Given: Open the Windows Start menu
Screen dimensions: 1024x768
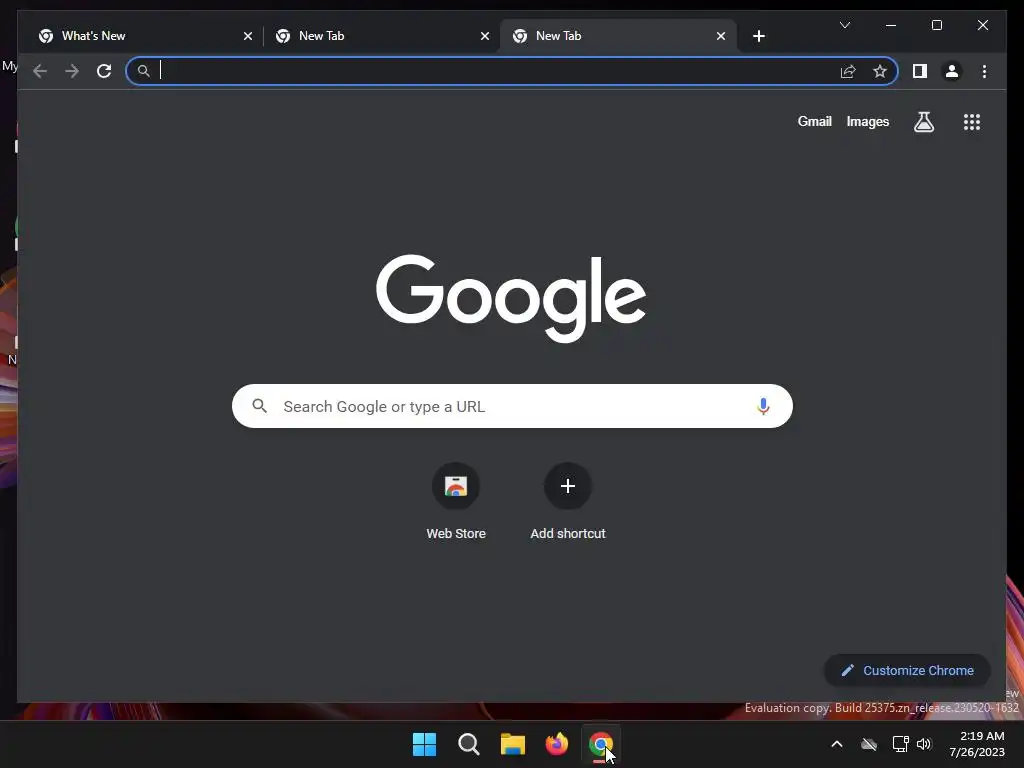Looking at the screenshot, I should click(x=424, y=744).
